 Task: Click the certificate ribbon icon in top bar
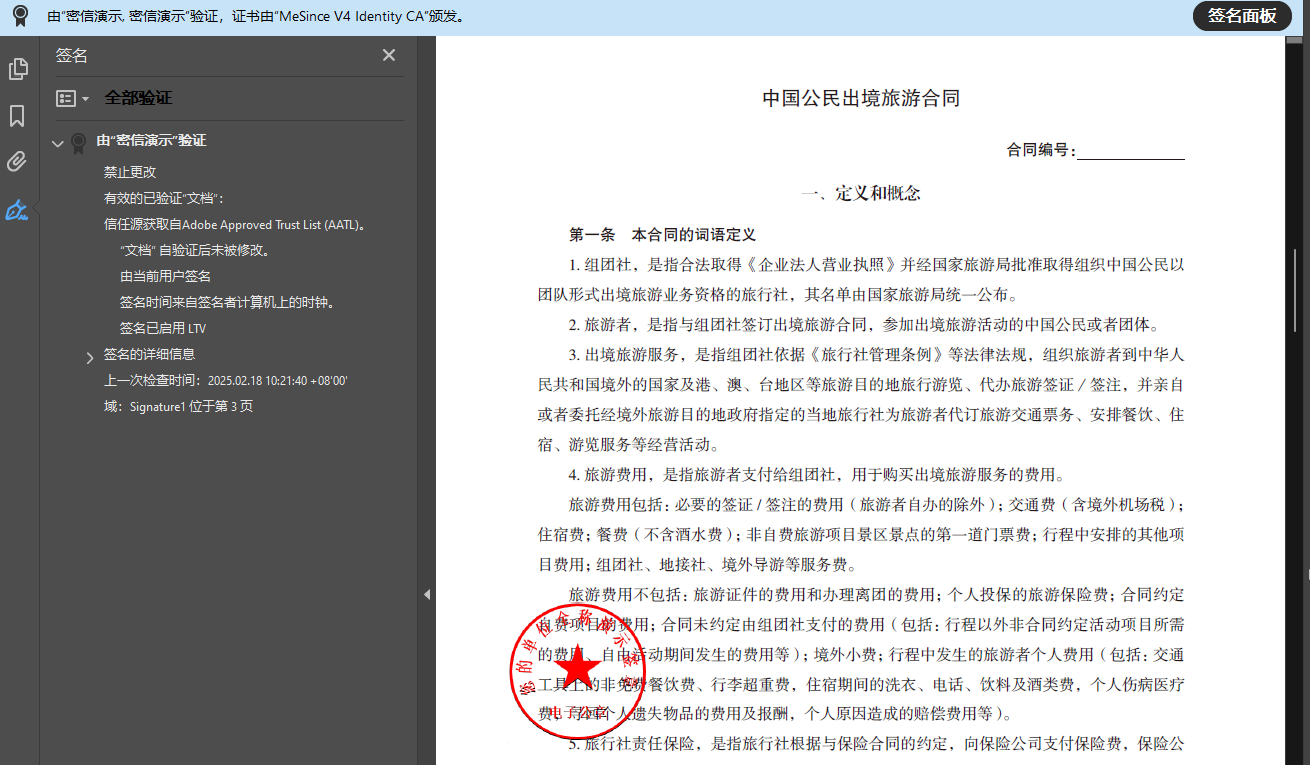coord(18,16)
